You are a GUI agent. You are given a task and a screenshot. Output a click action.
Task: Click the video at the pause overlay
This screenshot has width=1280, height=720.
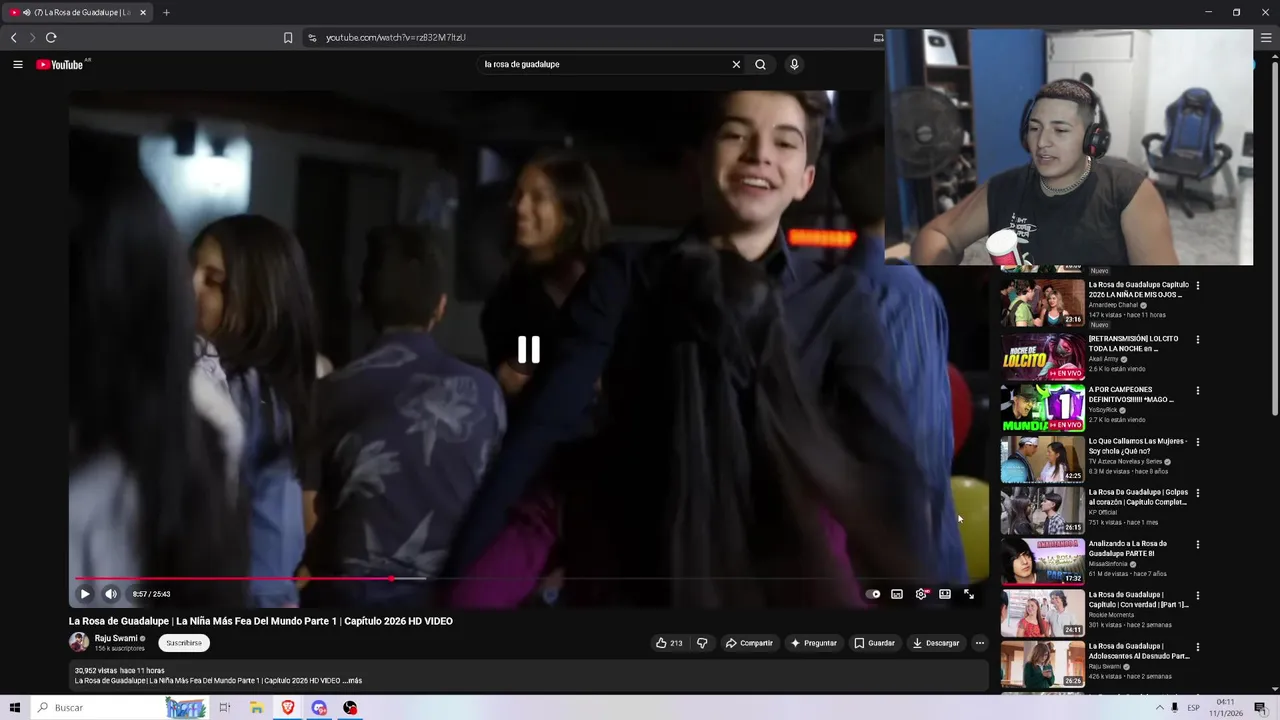pyautogui.click(x=528, y=349)
